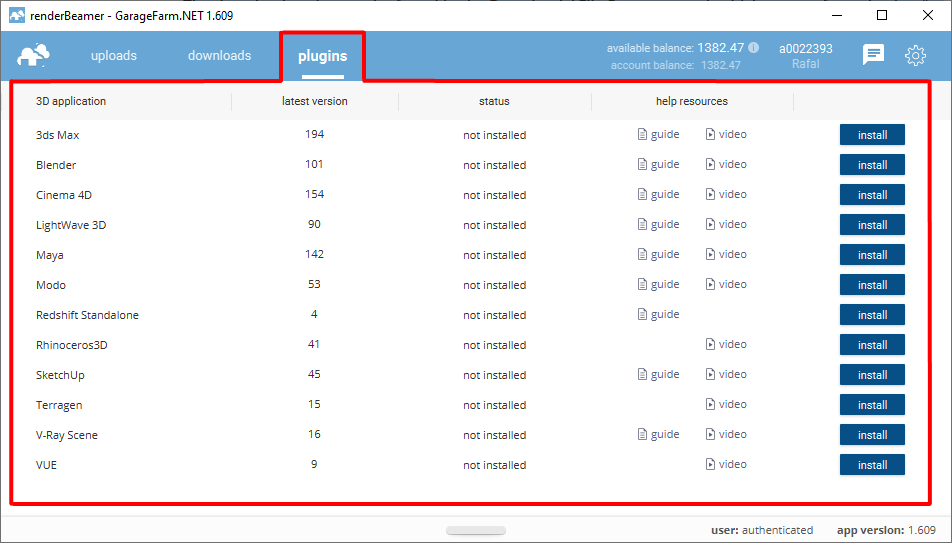Open the Maya video
This screenshot has width=952, height=543.
click(726, 254)
